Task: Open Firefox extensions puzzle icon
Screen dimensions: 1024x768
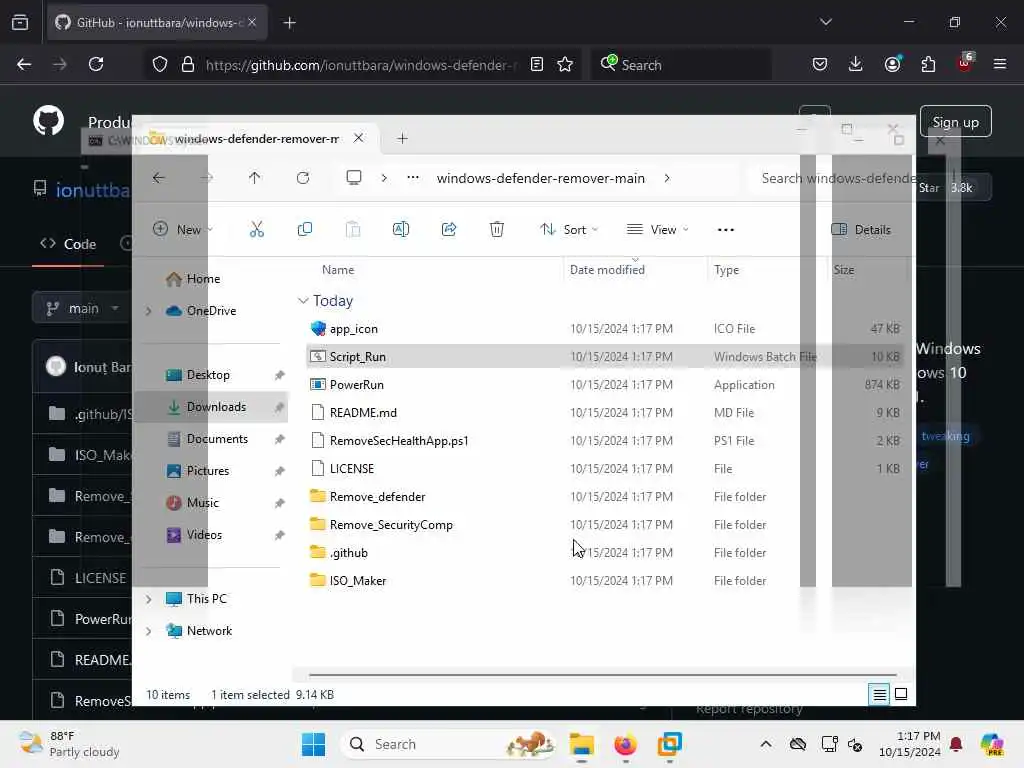Action: point(928,64)
